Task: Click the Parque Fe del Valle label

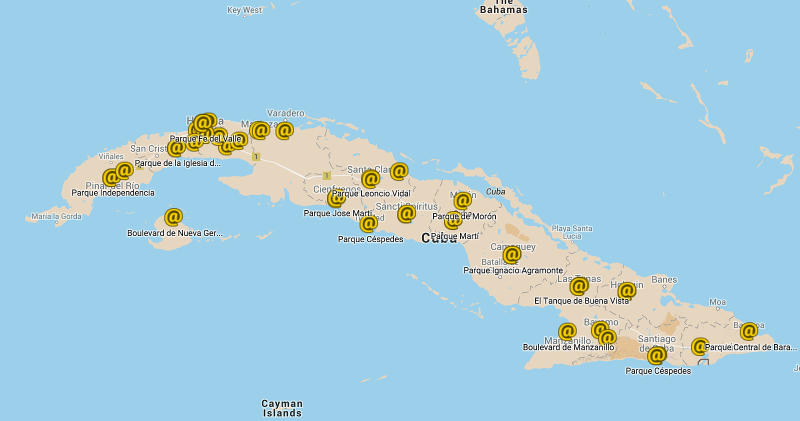Action: click(206, 139)
